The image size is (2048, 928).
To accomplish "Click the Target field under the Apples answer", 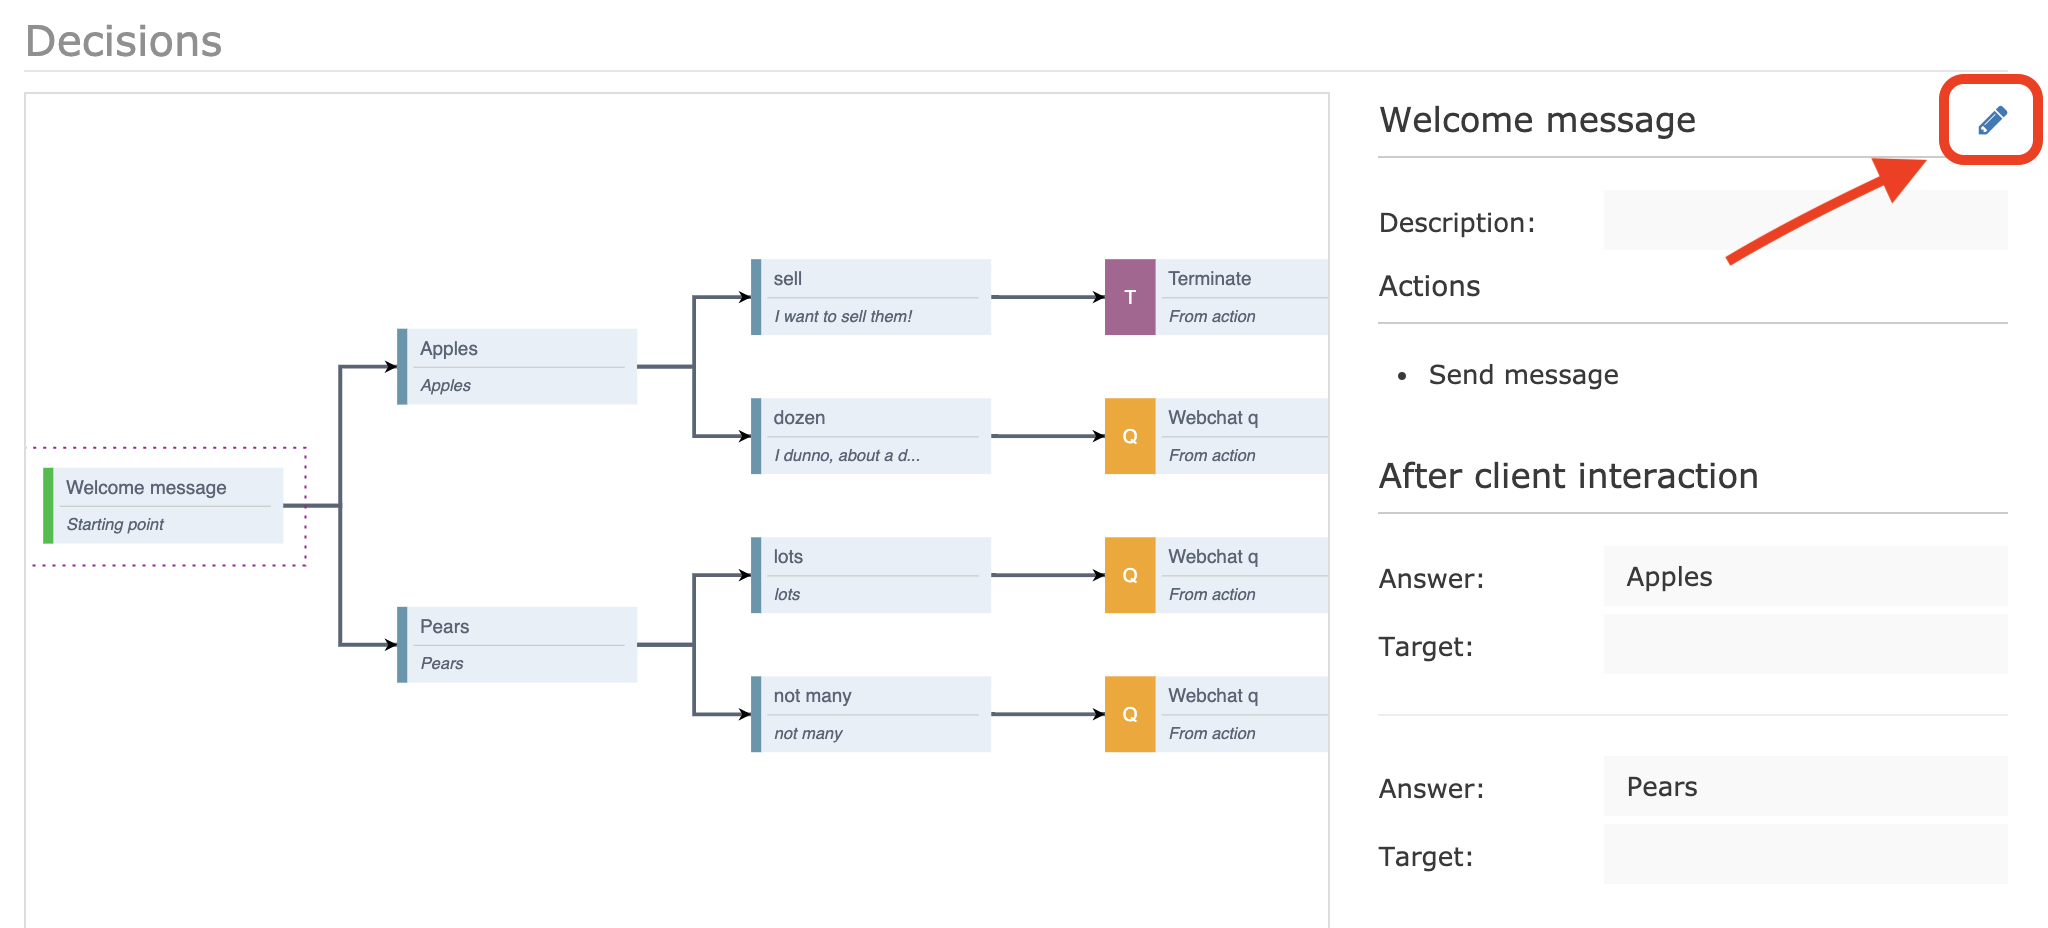I will click(1804, 645).
